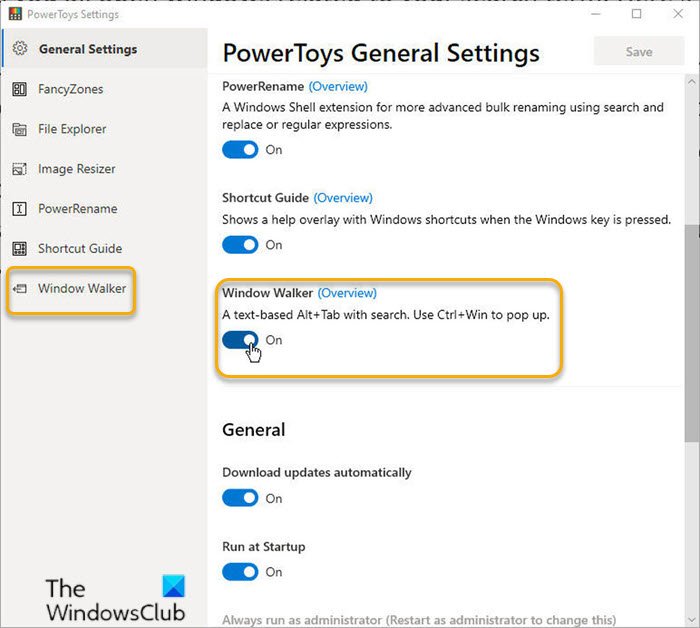Toggle Window Walker off
Screen dimensions: 700x628
click(240, 340)
